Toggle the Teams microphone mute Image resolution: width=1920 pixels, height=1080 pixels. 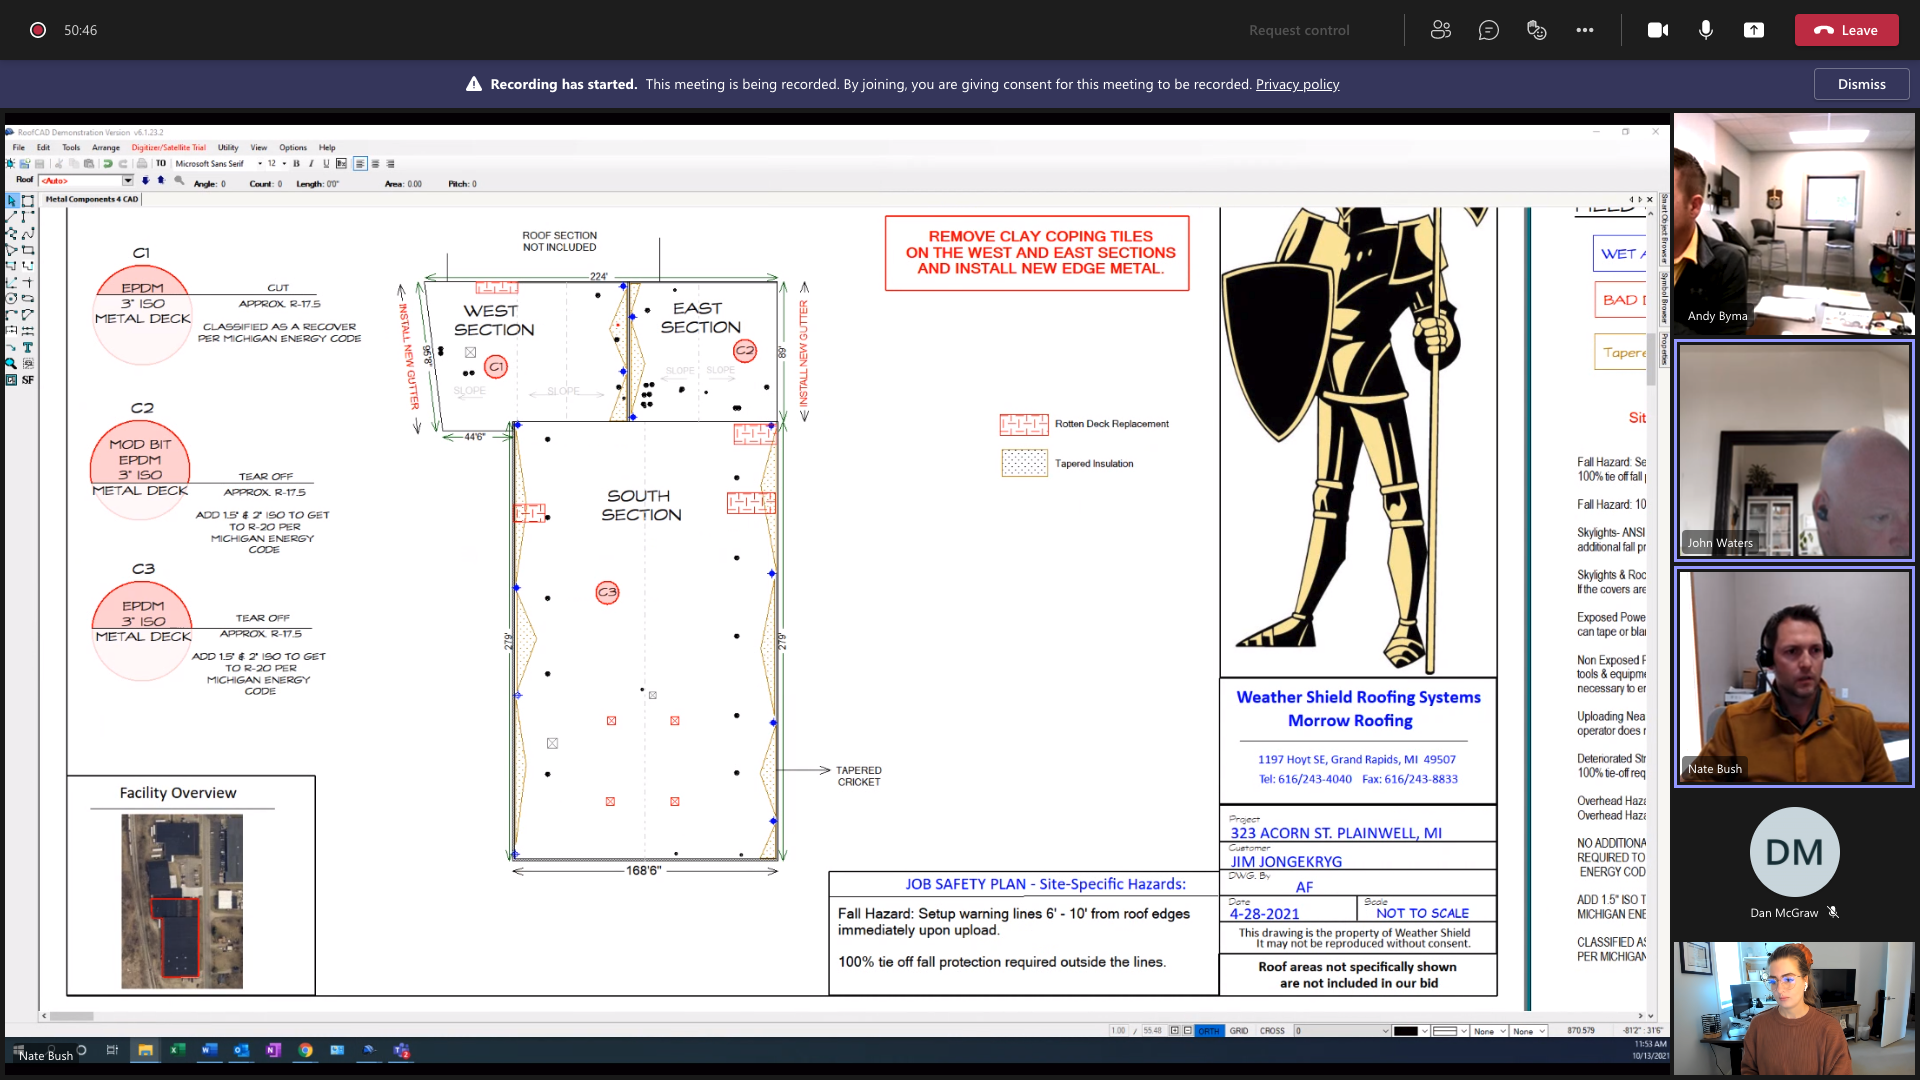1705,30
